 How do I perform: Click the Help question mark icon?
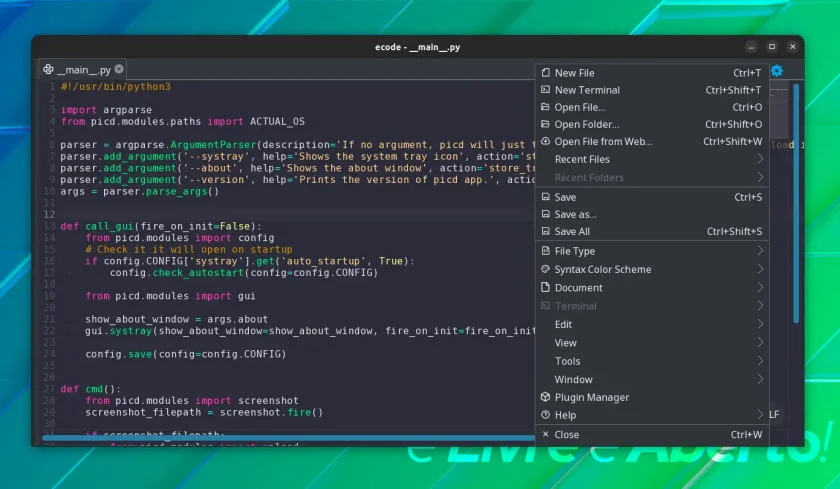tap(545, 415)
